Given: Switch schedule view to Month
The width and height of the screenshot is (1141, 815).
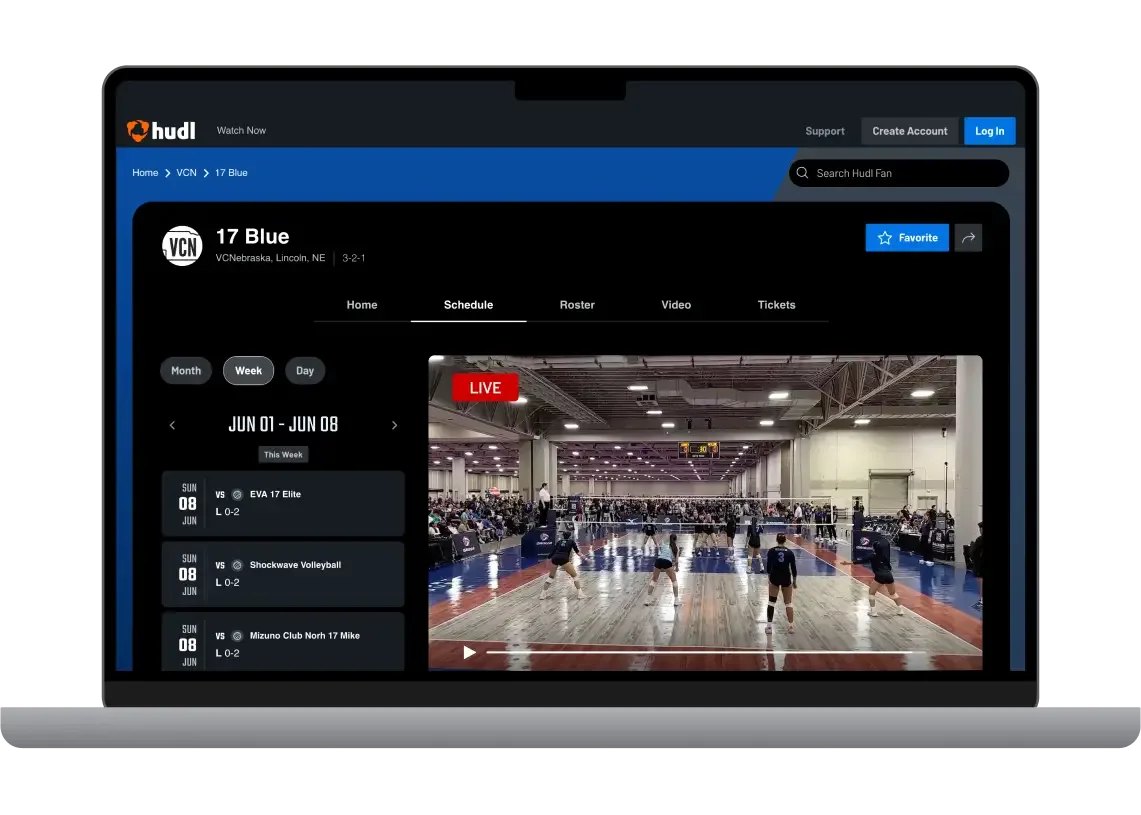Looking at the screenshot, I should pyautogui.click(x=185, y=370).
